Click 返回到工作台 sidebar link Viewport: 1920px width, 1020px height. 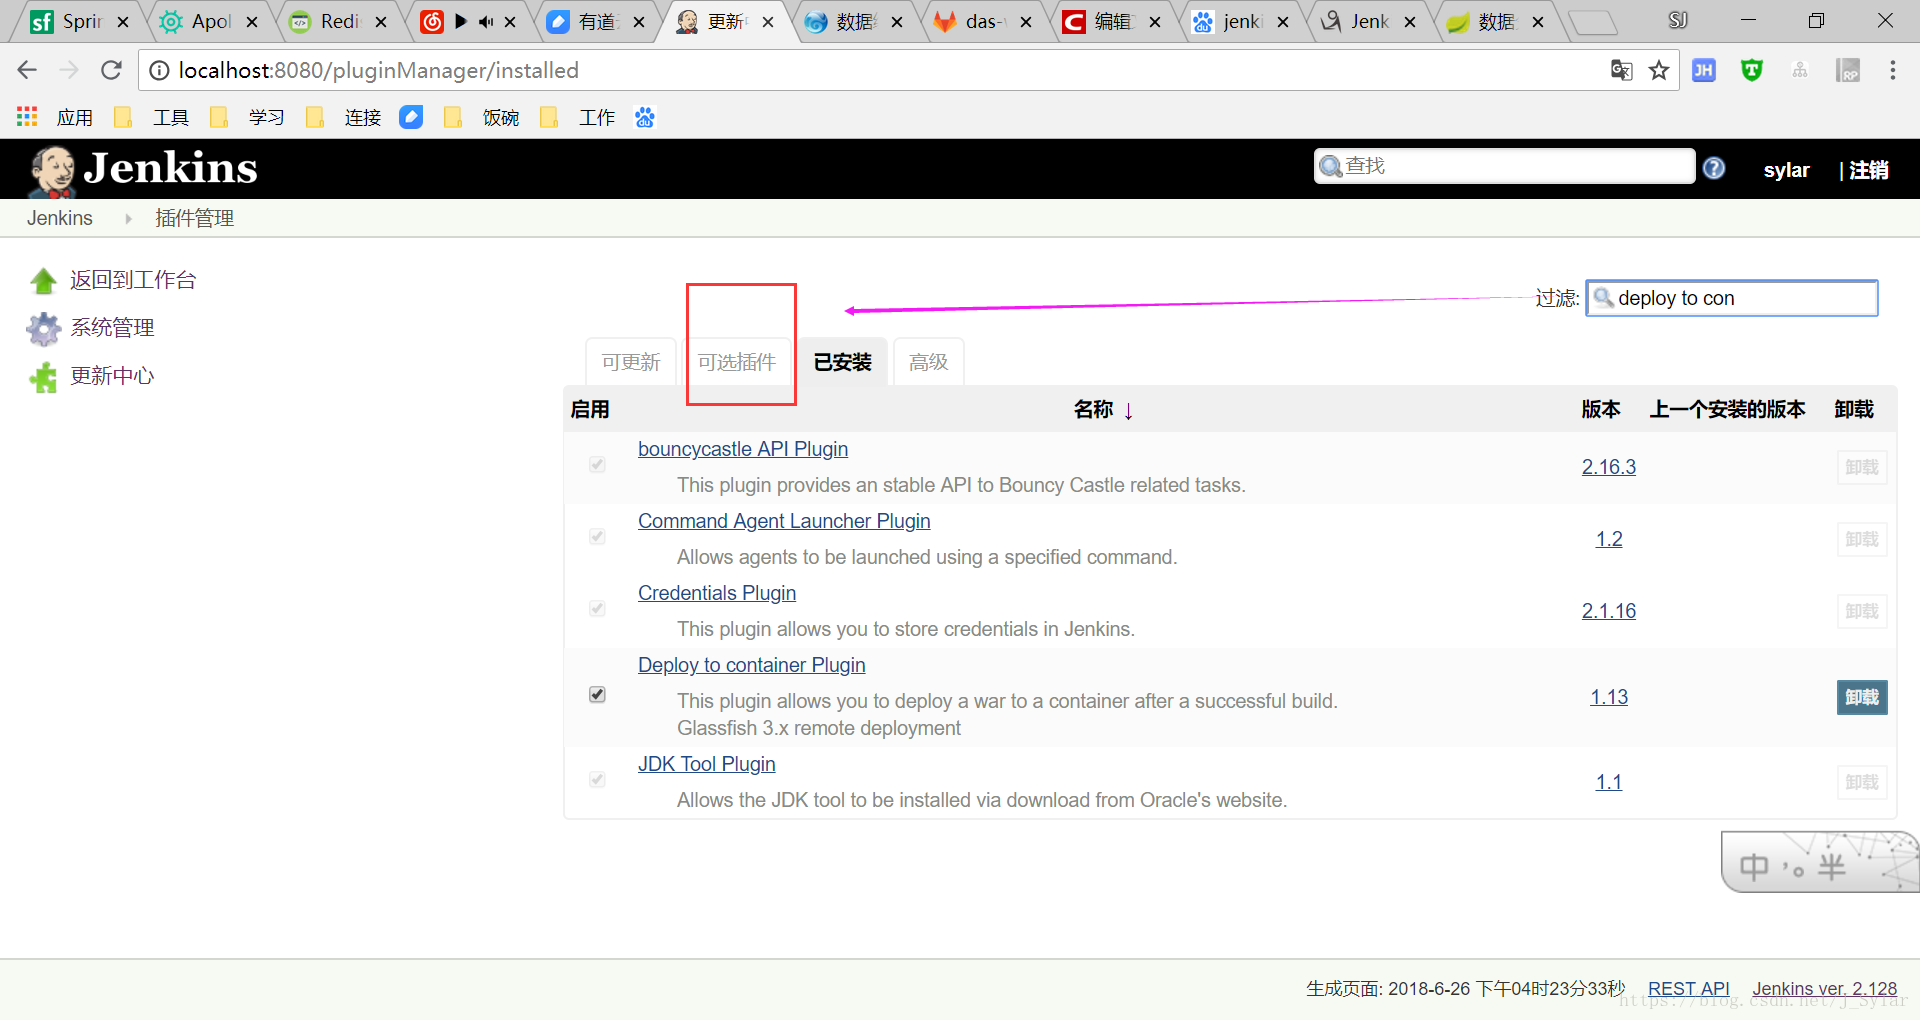click(x=133, y=280)
